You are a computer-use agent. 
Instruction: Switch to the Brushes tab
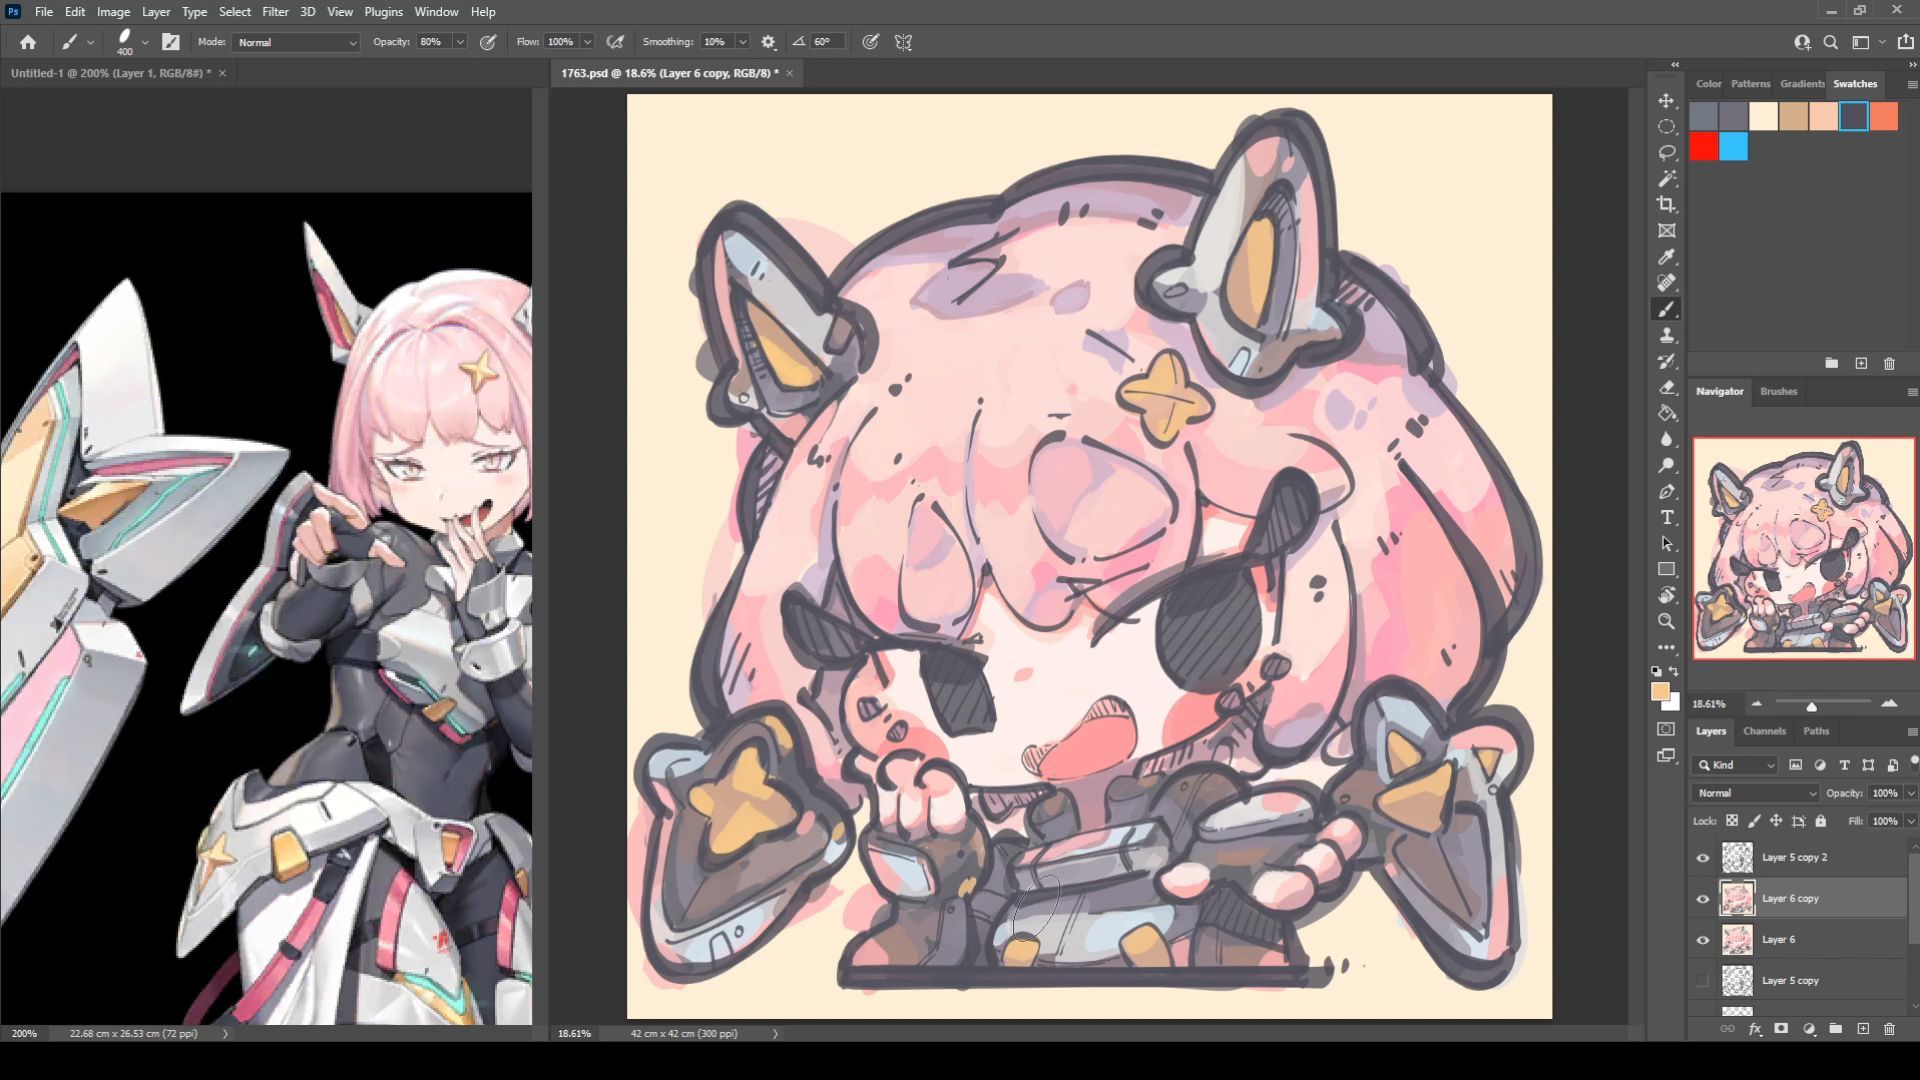(1778, 391)
